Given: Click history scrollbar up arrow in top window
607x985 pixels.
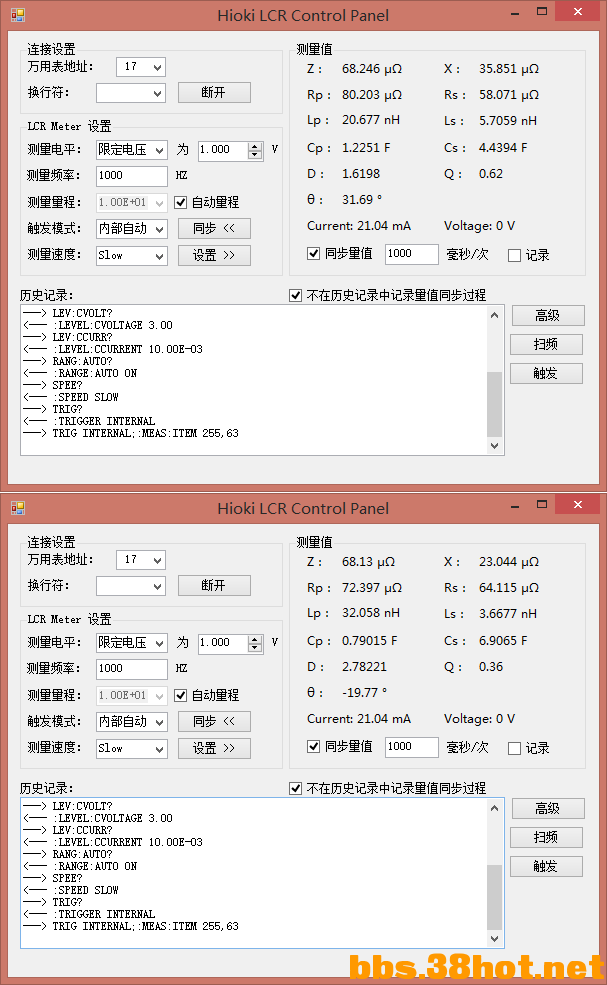Looking at the screenshot, I should [495, 315].
